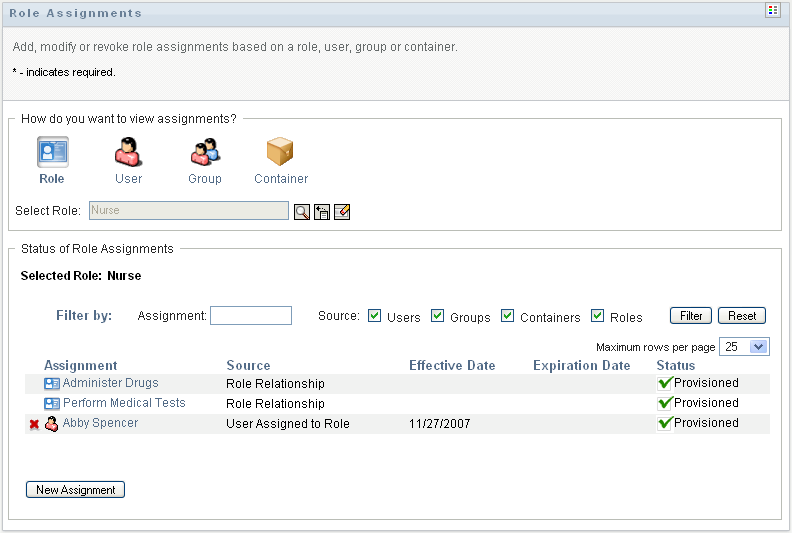Click the search magnifier next to Select Role
This screenshot has width=792, height=533.
(x=302, y=212)
